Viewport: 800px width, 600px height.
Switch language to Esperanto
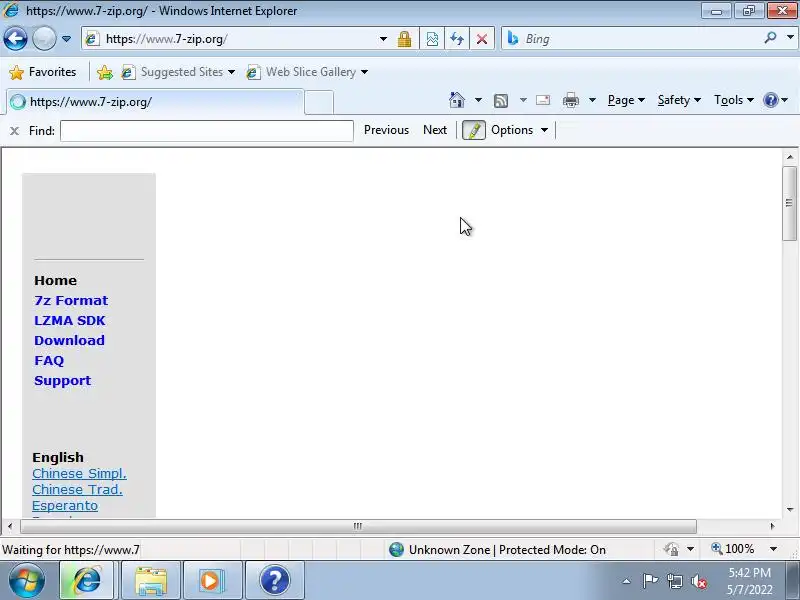tap(65, 506)
